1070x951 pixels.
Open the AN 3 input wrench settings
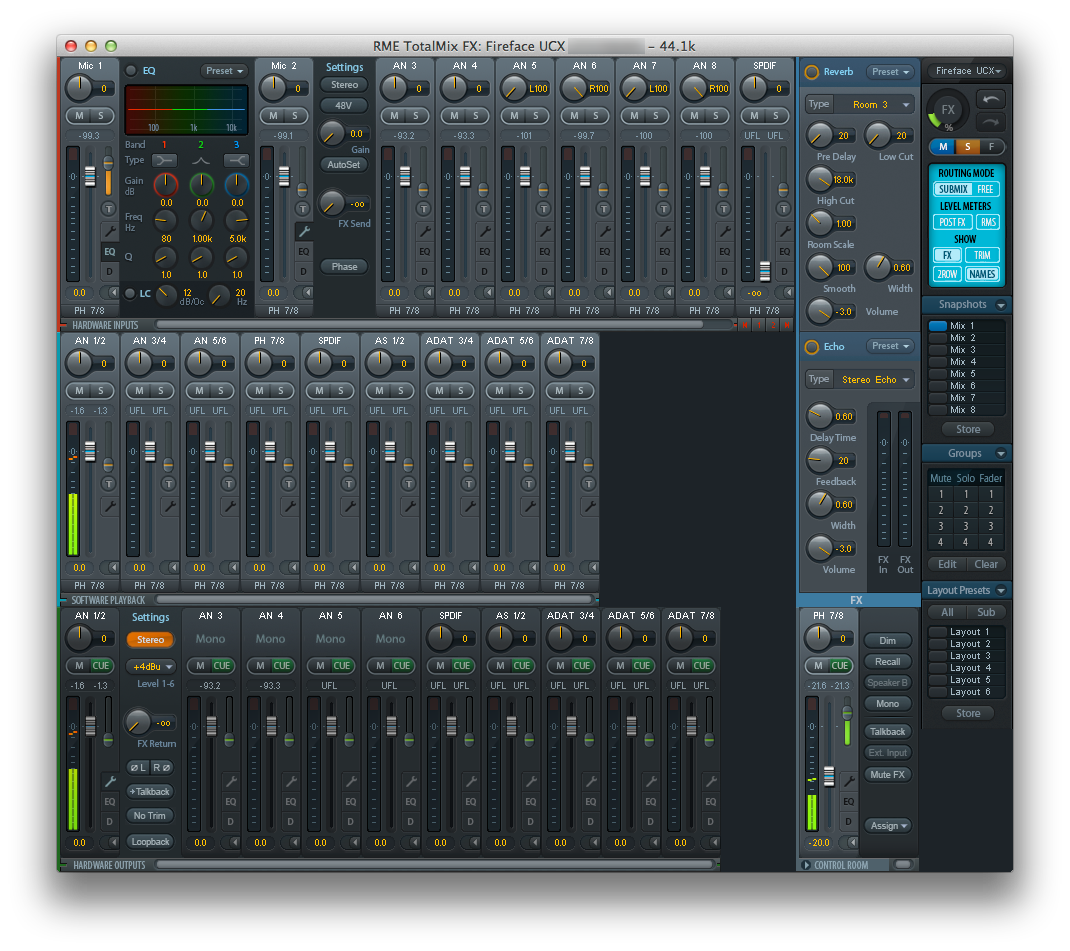[x=424, y=231]
